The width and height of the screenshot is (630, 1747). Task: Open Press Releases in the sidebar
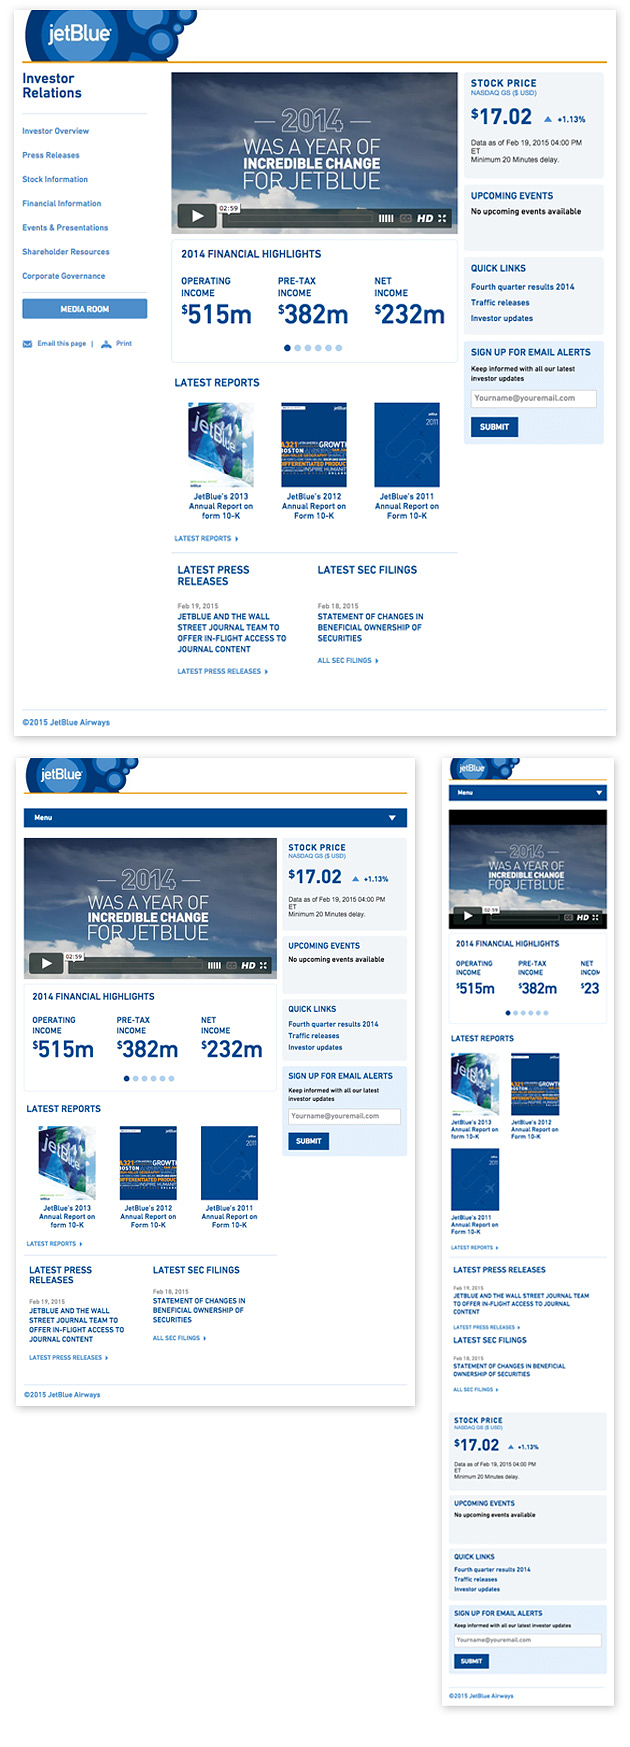[51, 155]
